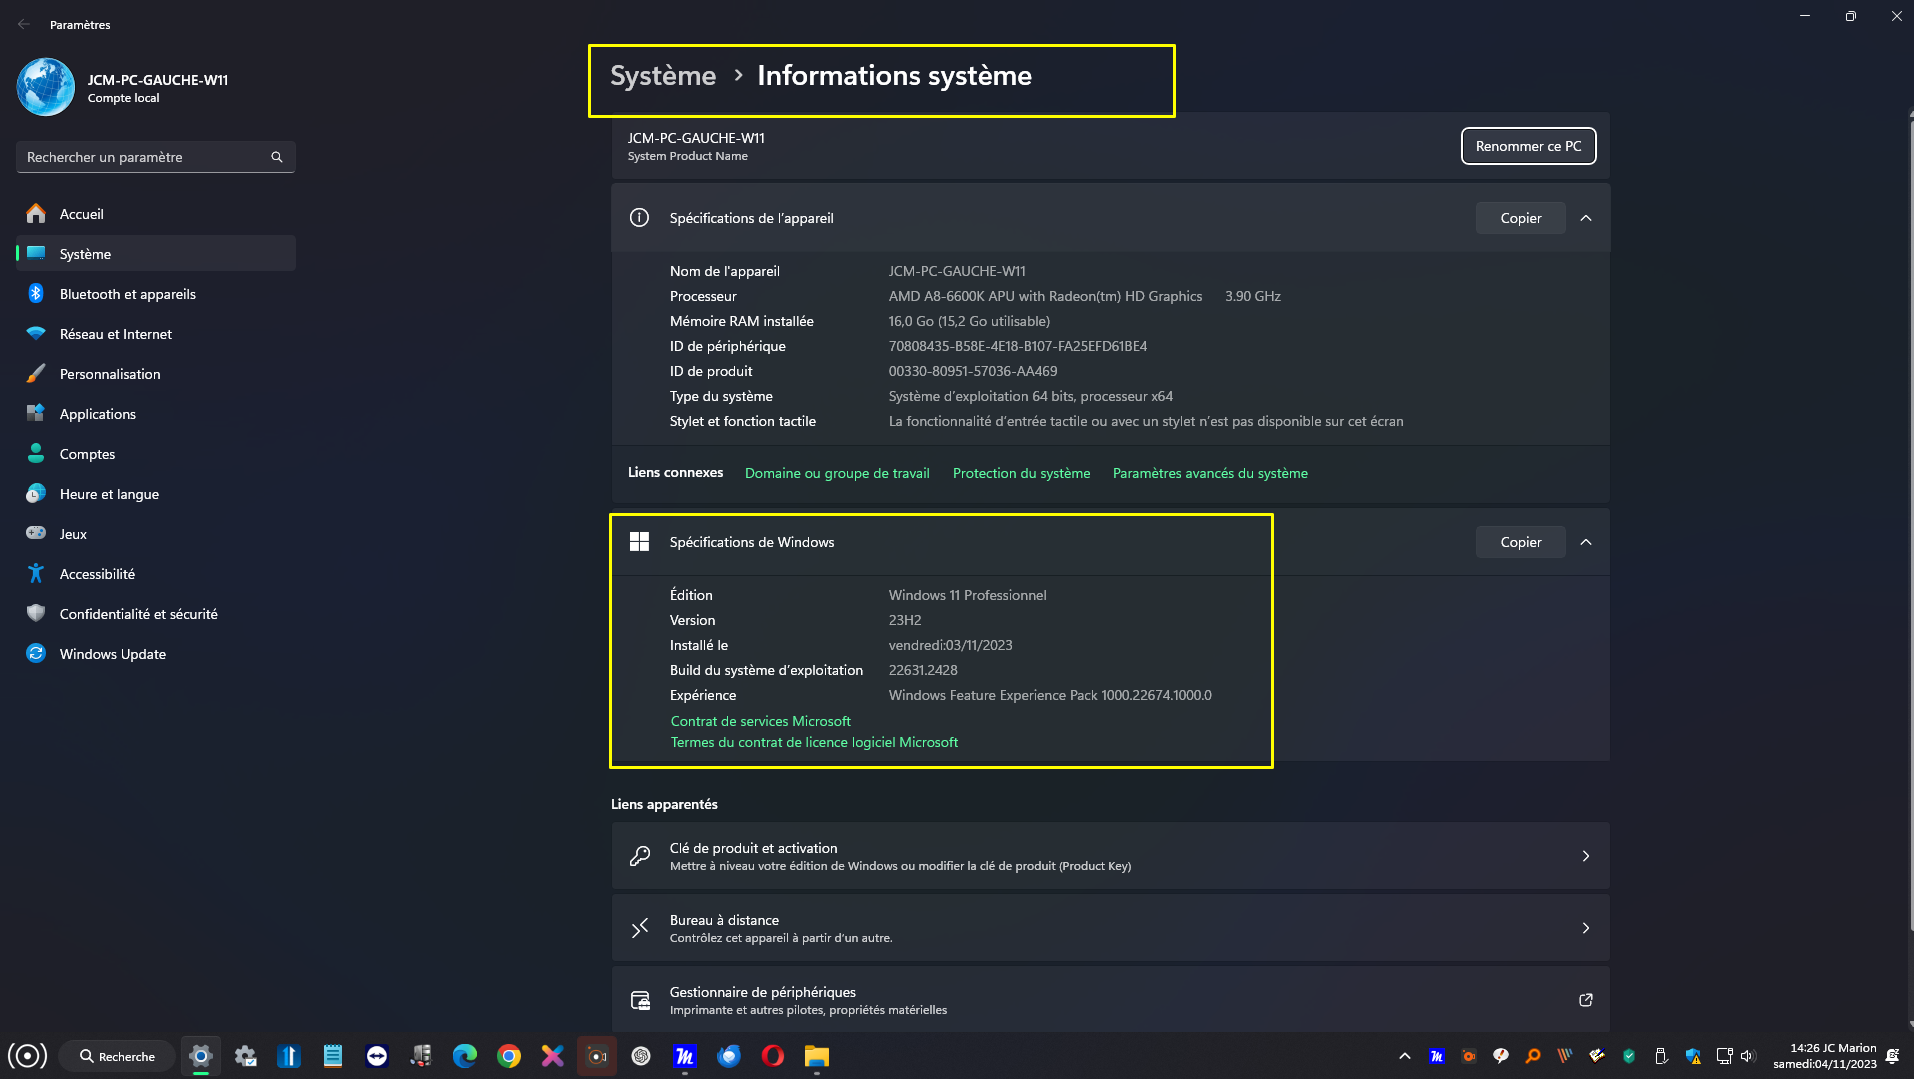Viewport: 1914px width, 1079px height.
Task: Open Personnalisation settings
Action: pyautogui.click(x=156, y=374)
